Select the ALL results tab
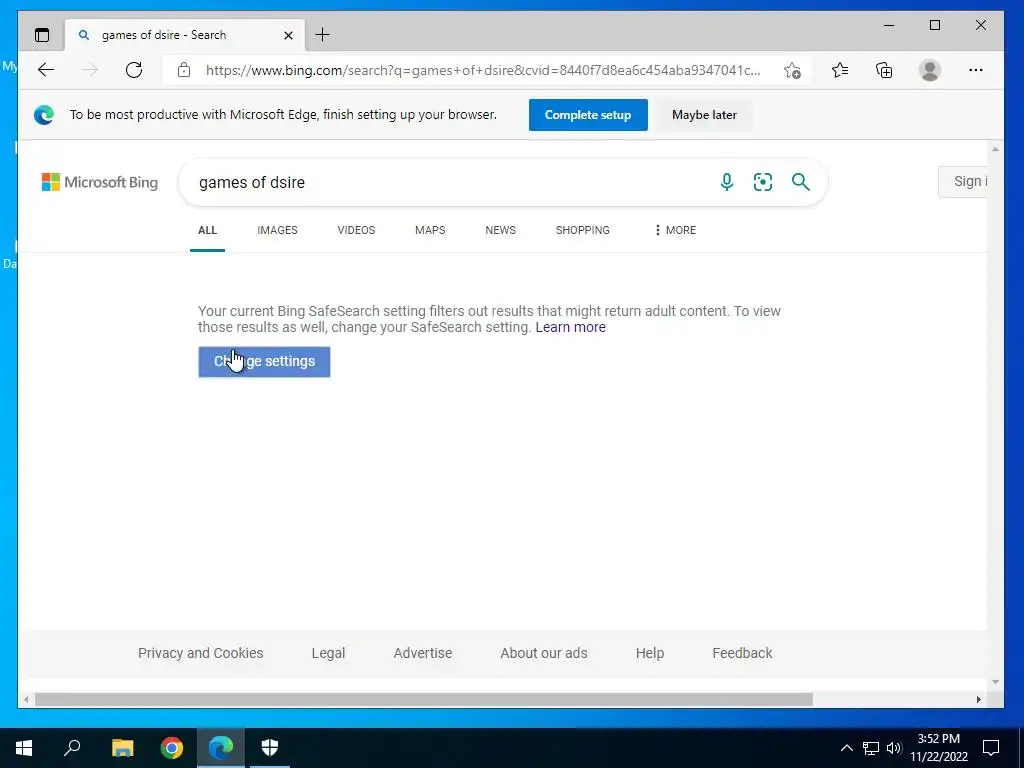 (x=207, y=230)
